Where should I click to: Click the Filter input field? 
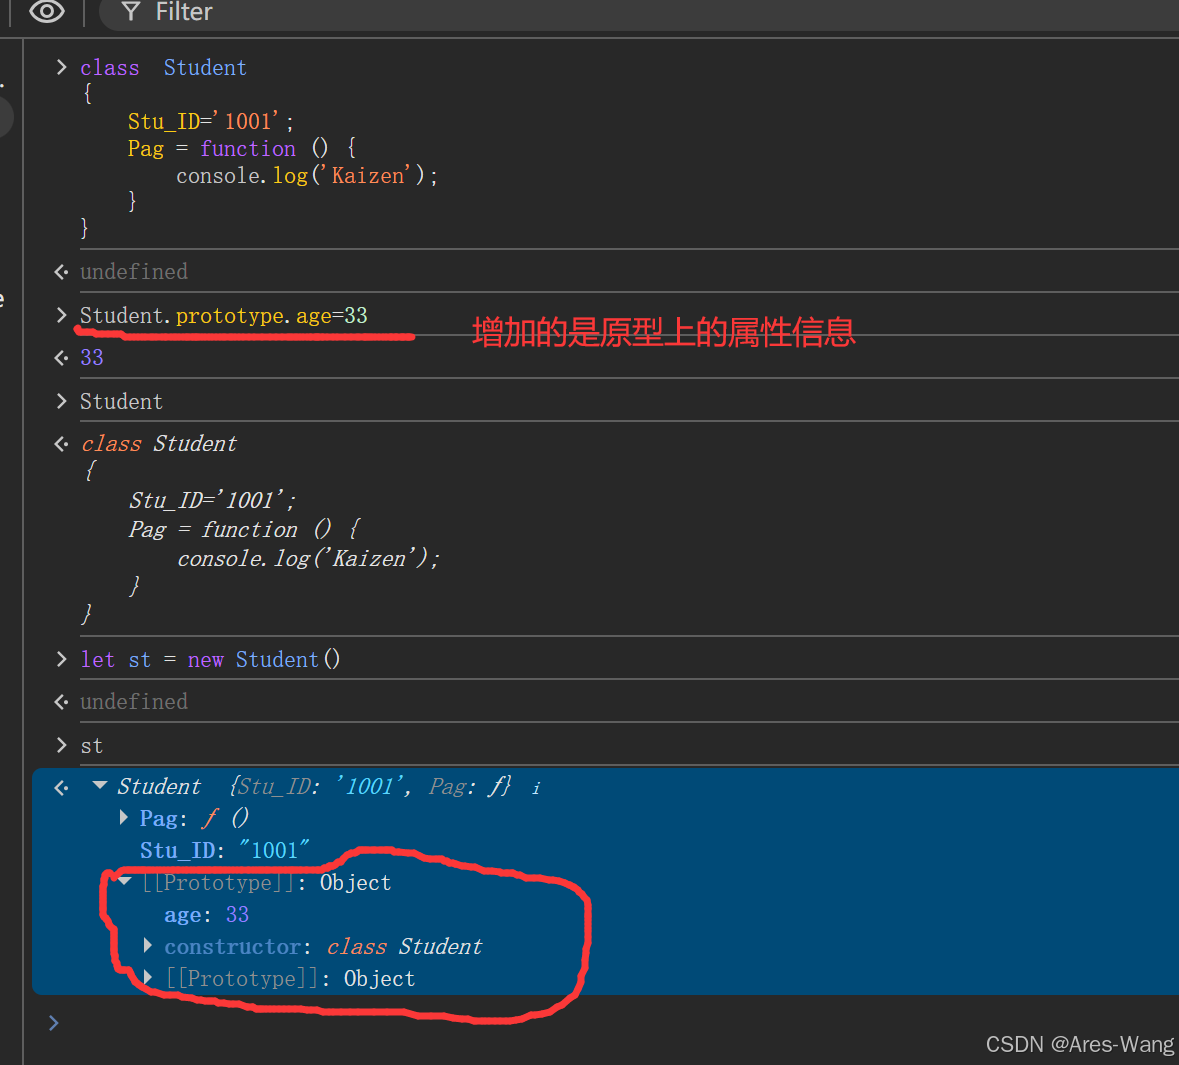639,13
